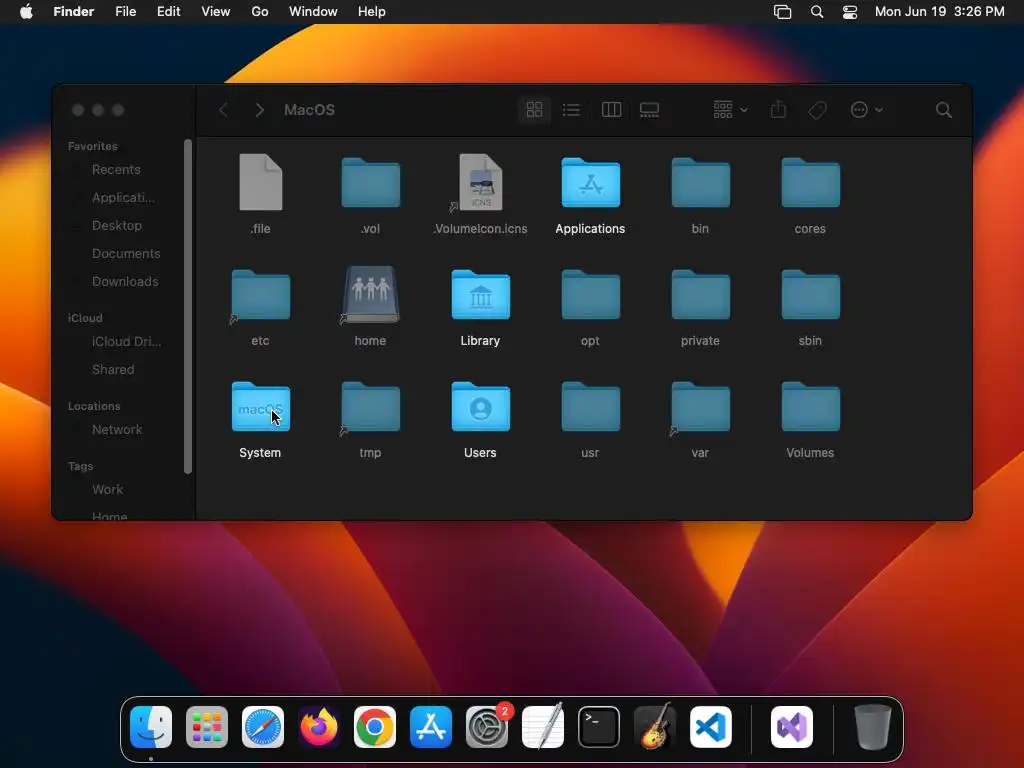1024x768 pixels.
Task: Open the tmp folder alias
Action: point(370,407)
